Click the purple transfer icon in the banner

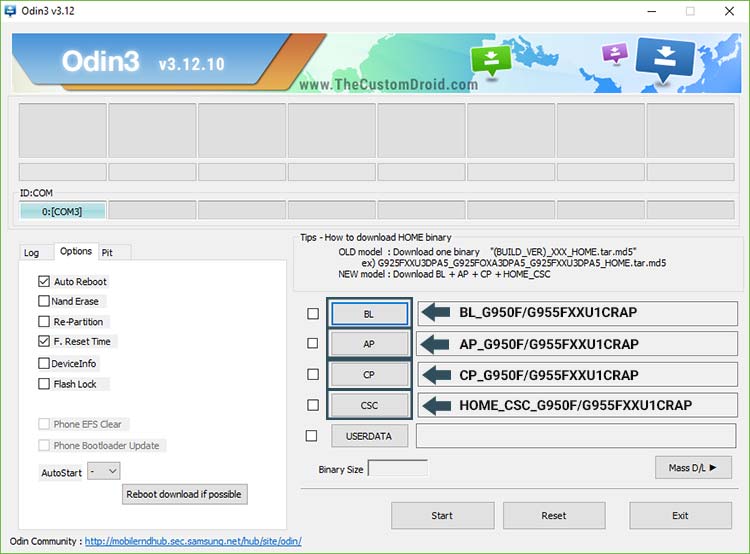point(615,53)
